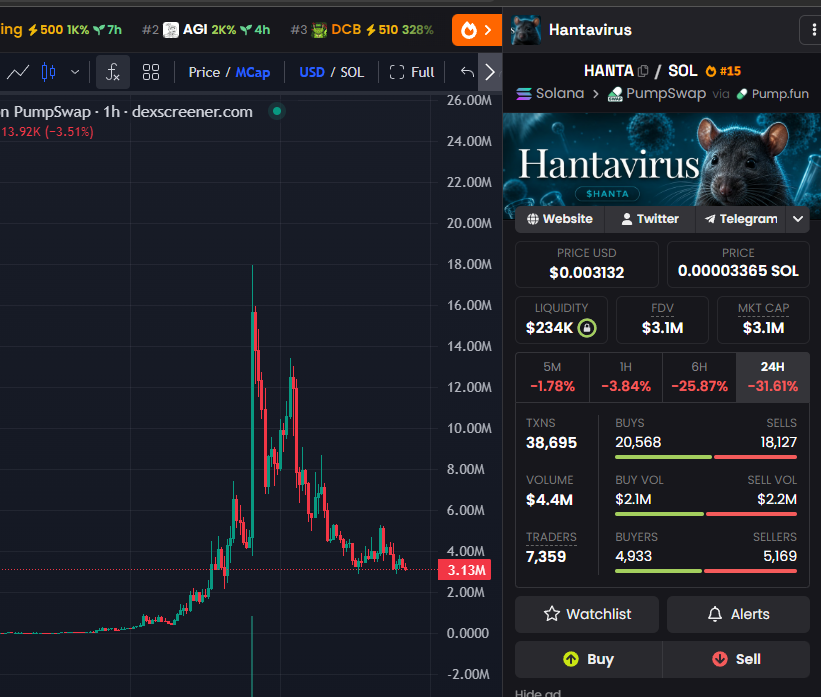821x697 pixels.
Task: Open the Hantavirus Telegram link
Action: (x=740, y=219)
